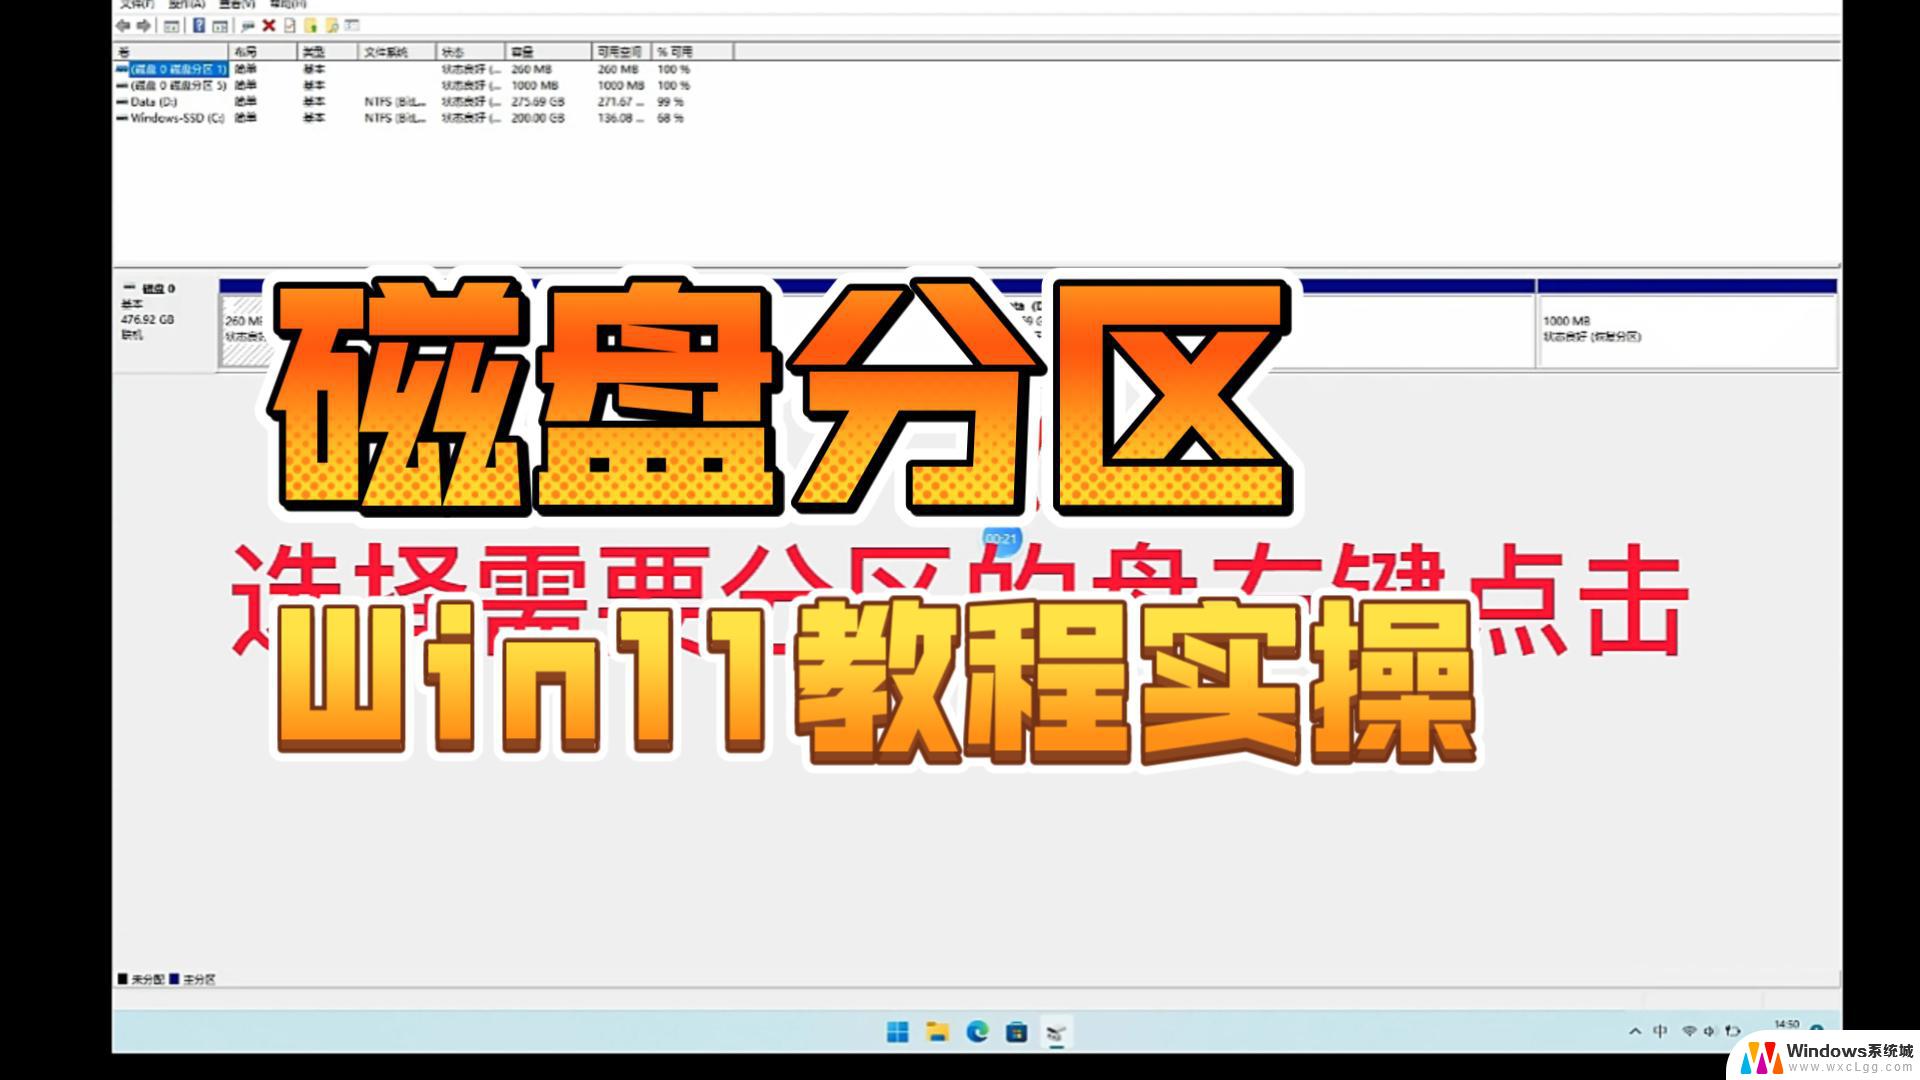Click the 275.69 GB capacity cell
Screen dimensions: 1920x1080
[538, 102]
